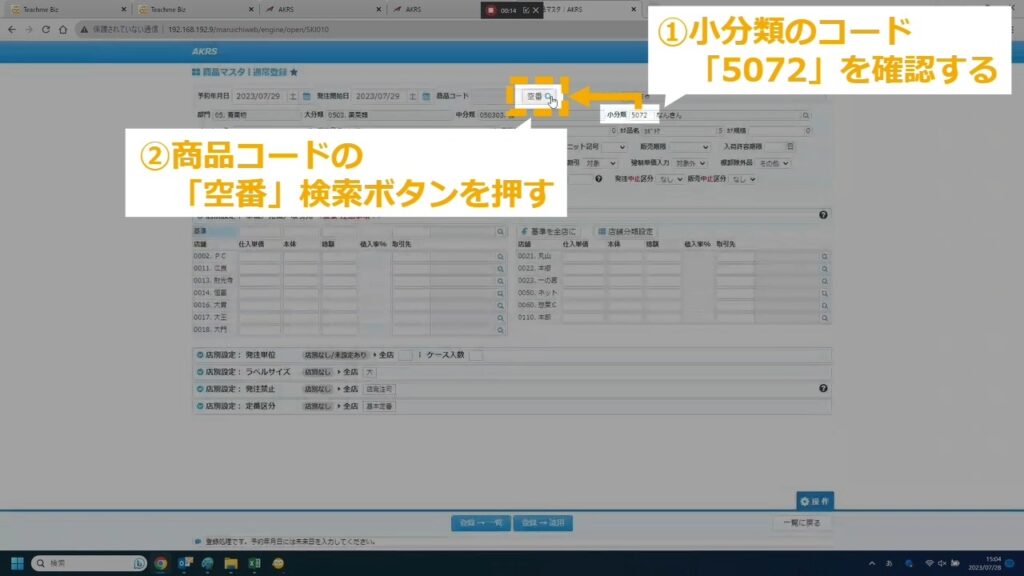Image resolution: width=1024 pixels, height=576 pixels.
Task: Open Excel from the Windows taskbar
Action: pyautogui.click(x=255, y=564)
